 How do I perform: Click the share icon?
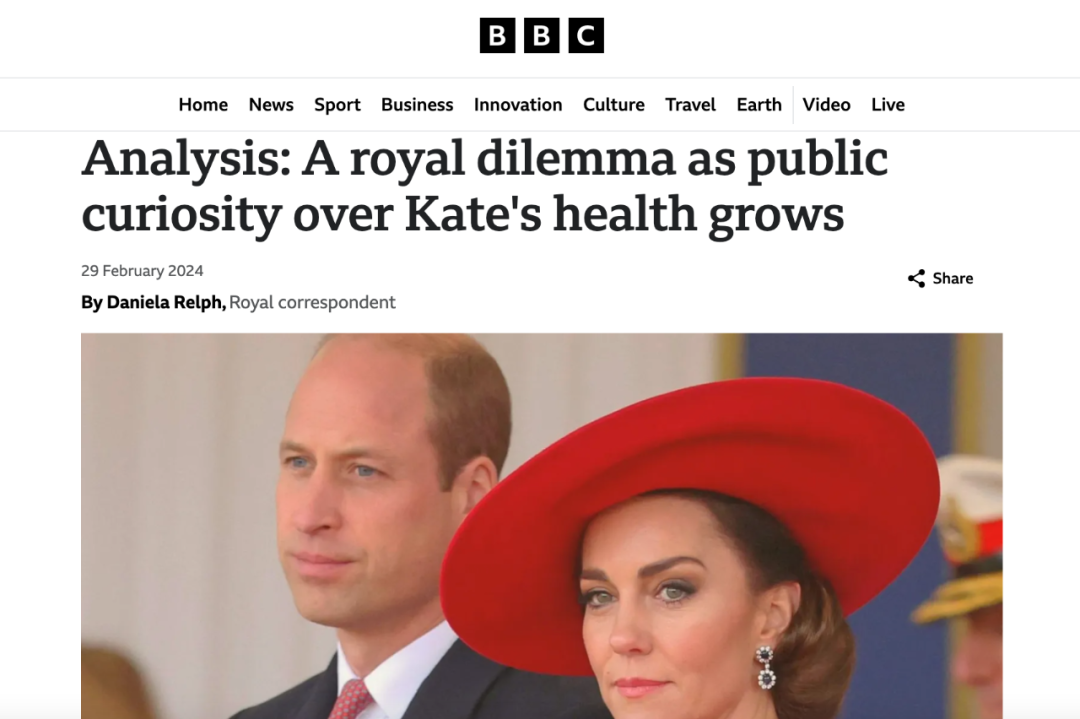(916, 279)
